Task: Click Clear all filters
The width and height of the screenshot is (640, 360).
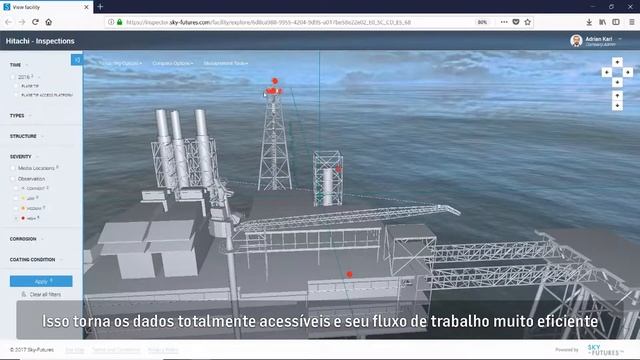Action: tap(45, 294)
